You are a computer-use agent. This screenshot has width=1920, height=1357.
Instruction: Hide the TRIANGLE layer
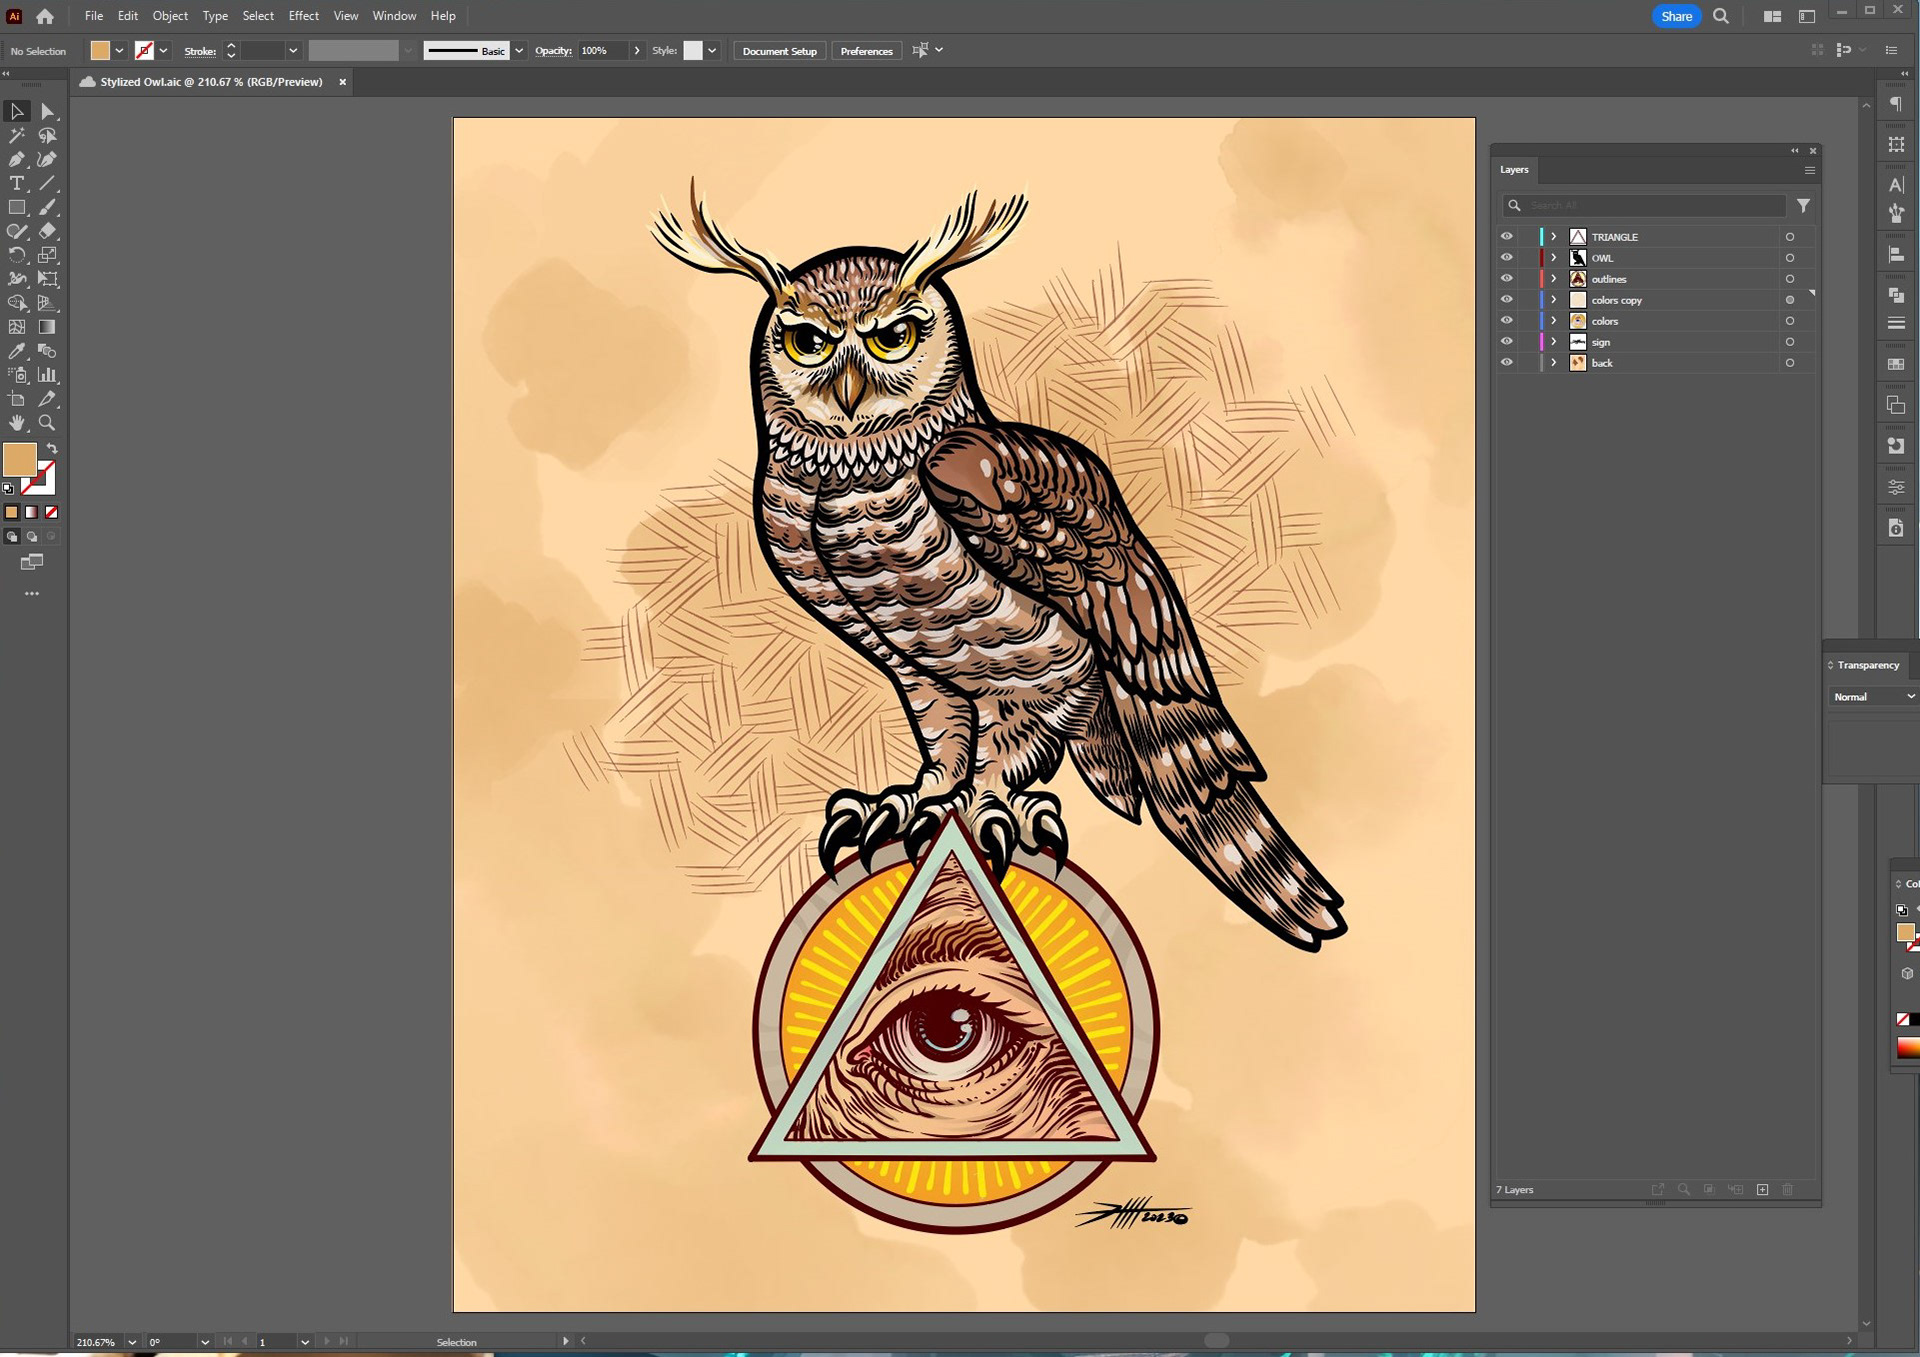click(x=1506, y=237)
